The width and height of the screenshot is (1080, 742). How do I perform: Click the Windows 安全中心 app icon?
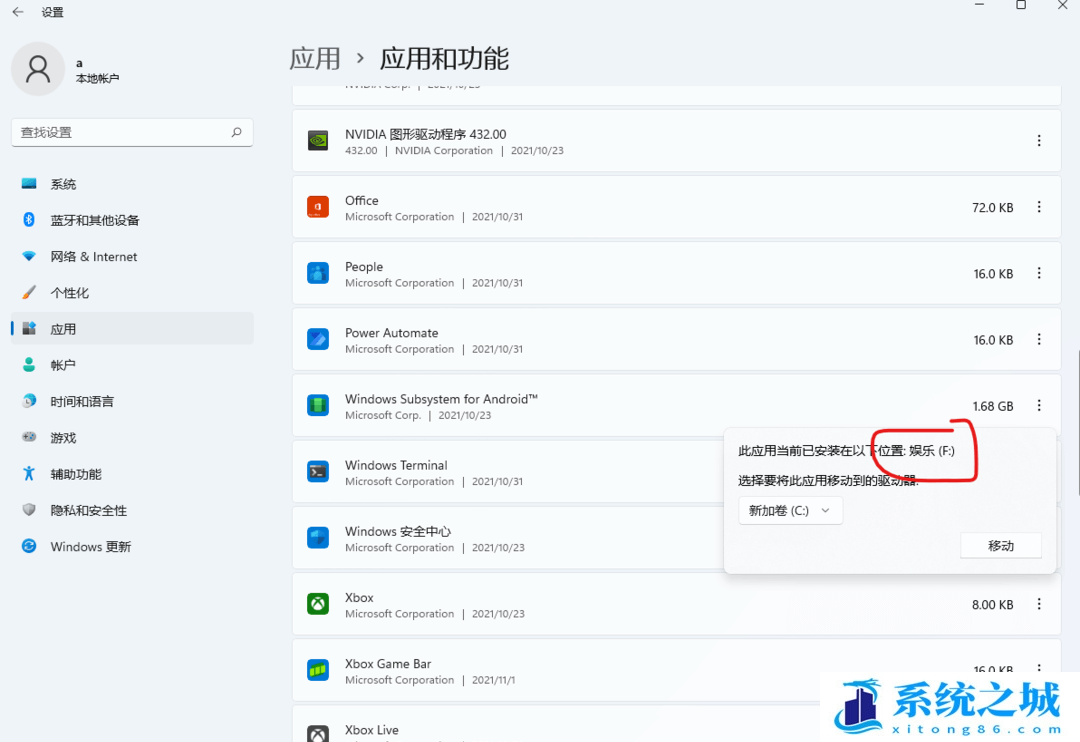click(318, 537)
